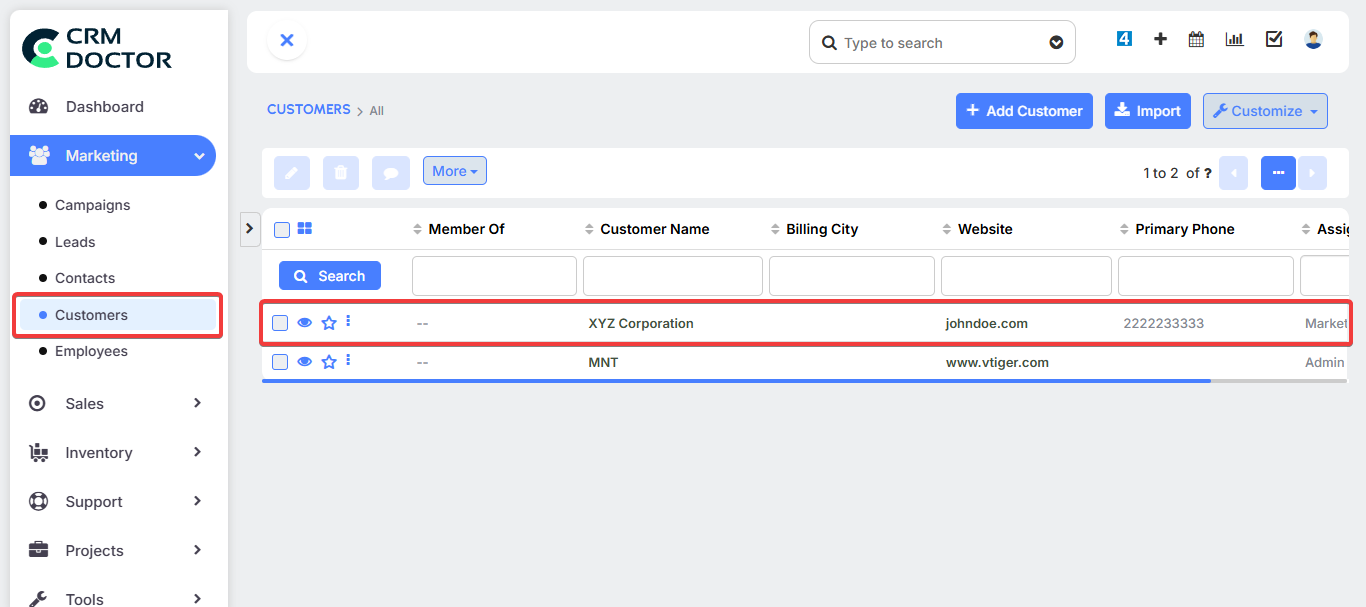Image resolution: width=1366 pixels, height=607 pixels.
Task: Open row actions menu for MNT
Action: point(348,360)
